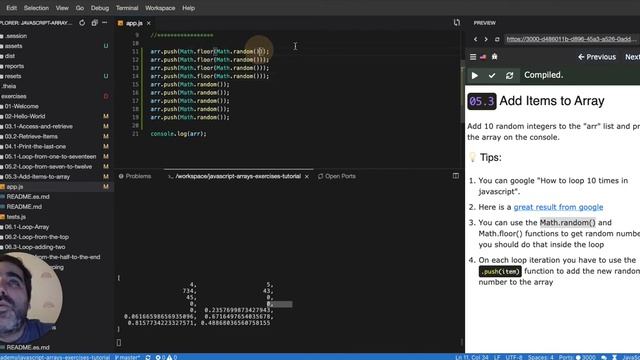The image size is (640, 360).
Task: Click the preview URL address bar
Action: (571, 39)
